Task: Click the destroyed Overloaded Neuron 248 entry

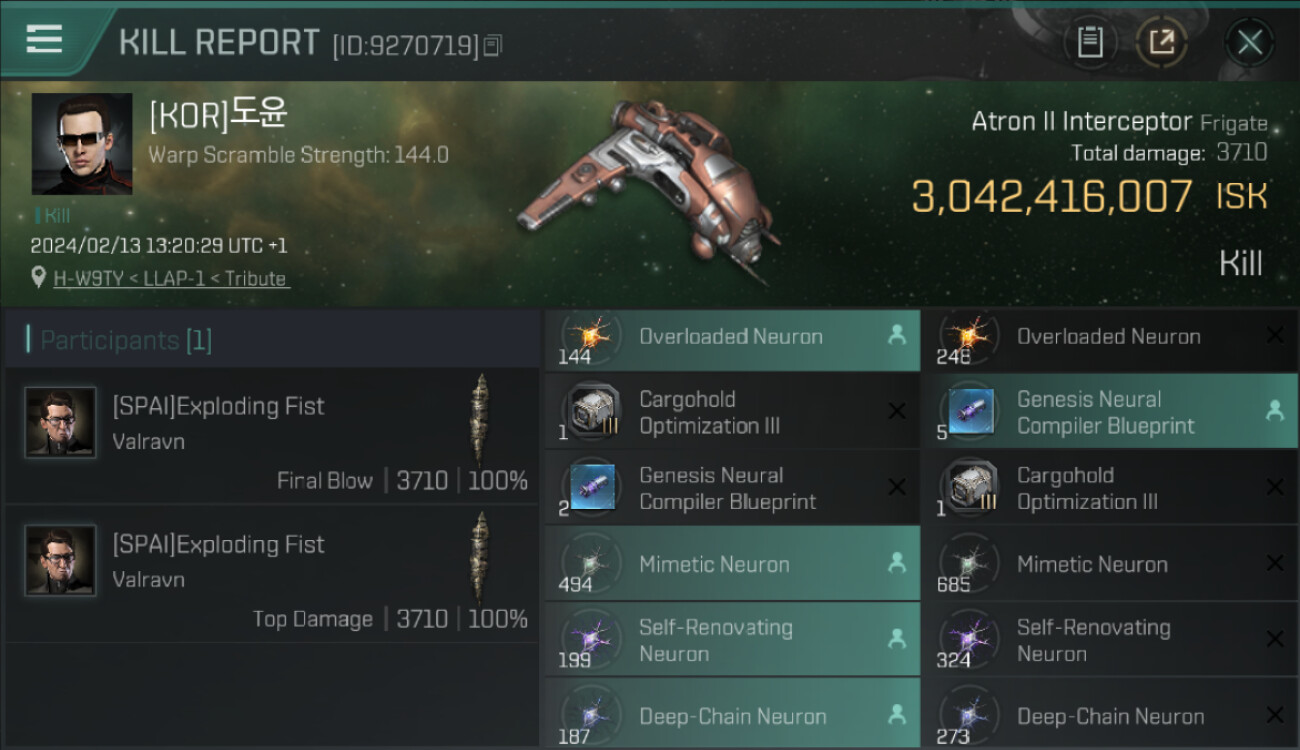Action: (x=1108, y=337)
